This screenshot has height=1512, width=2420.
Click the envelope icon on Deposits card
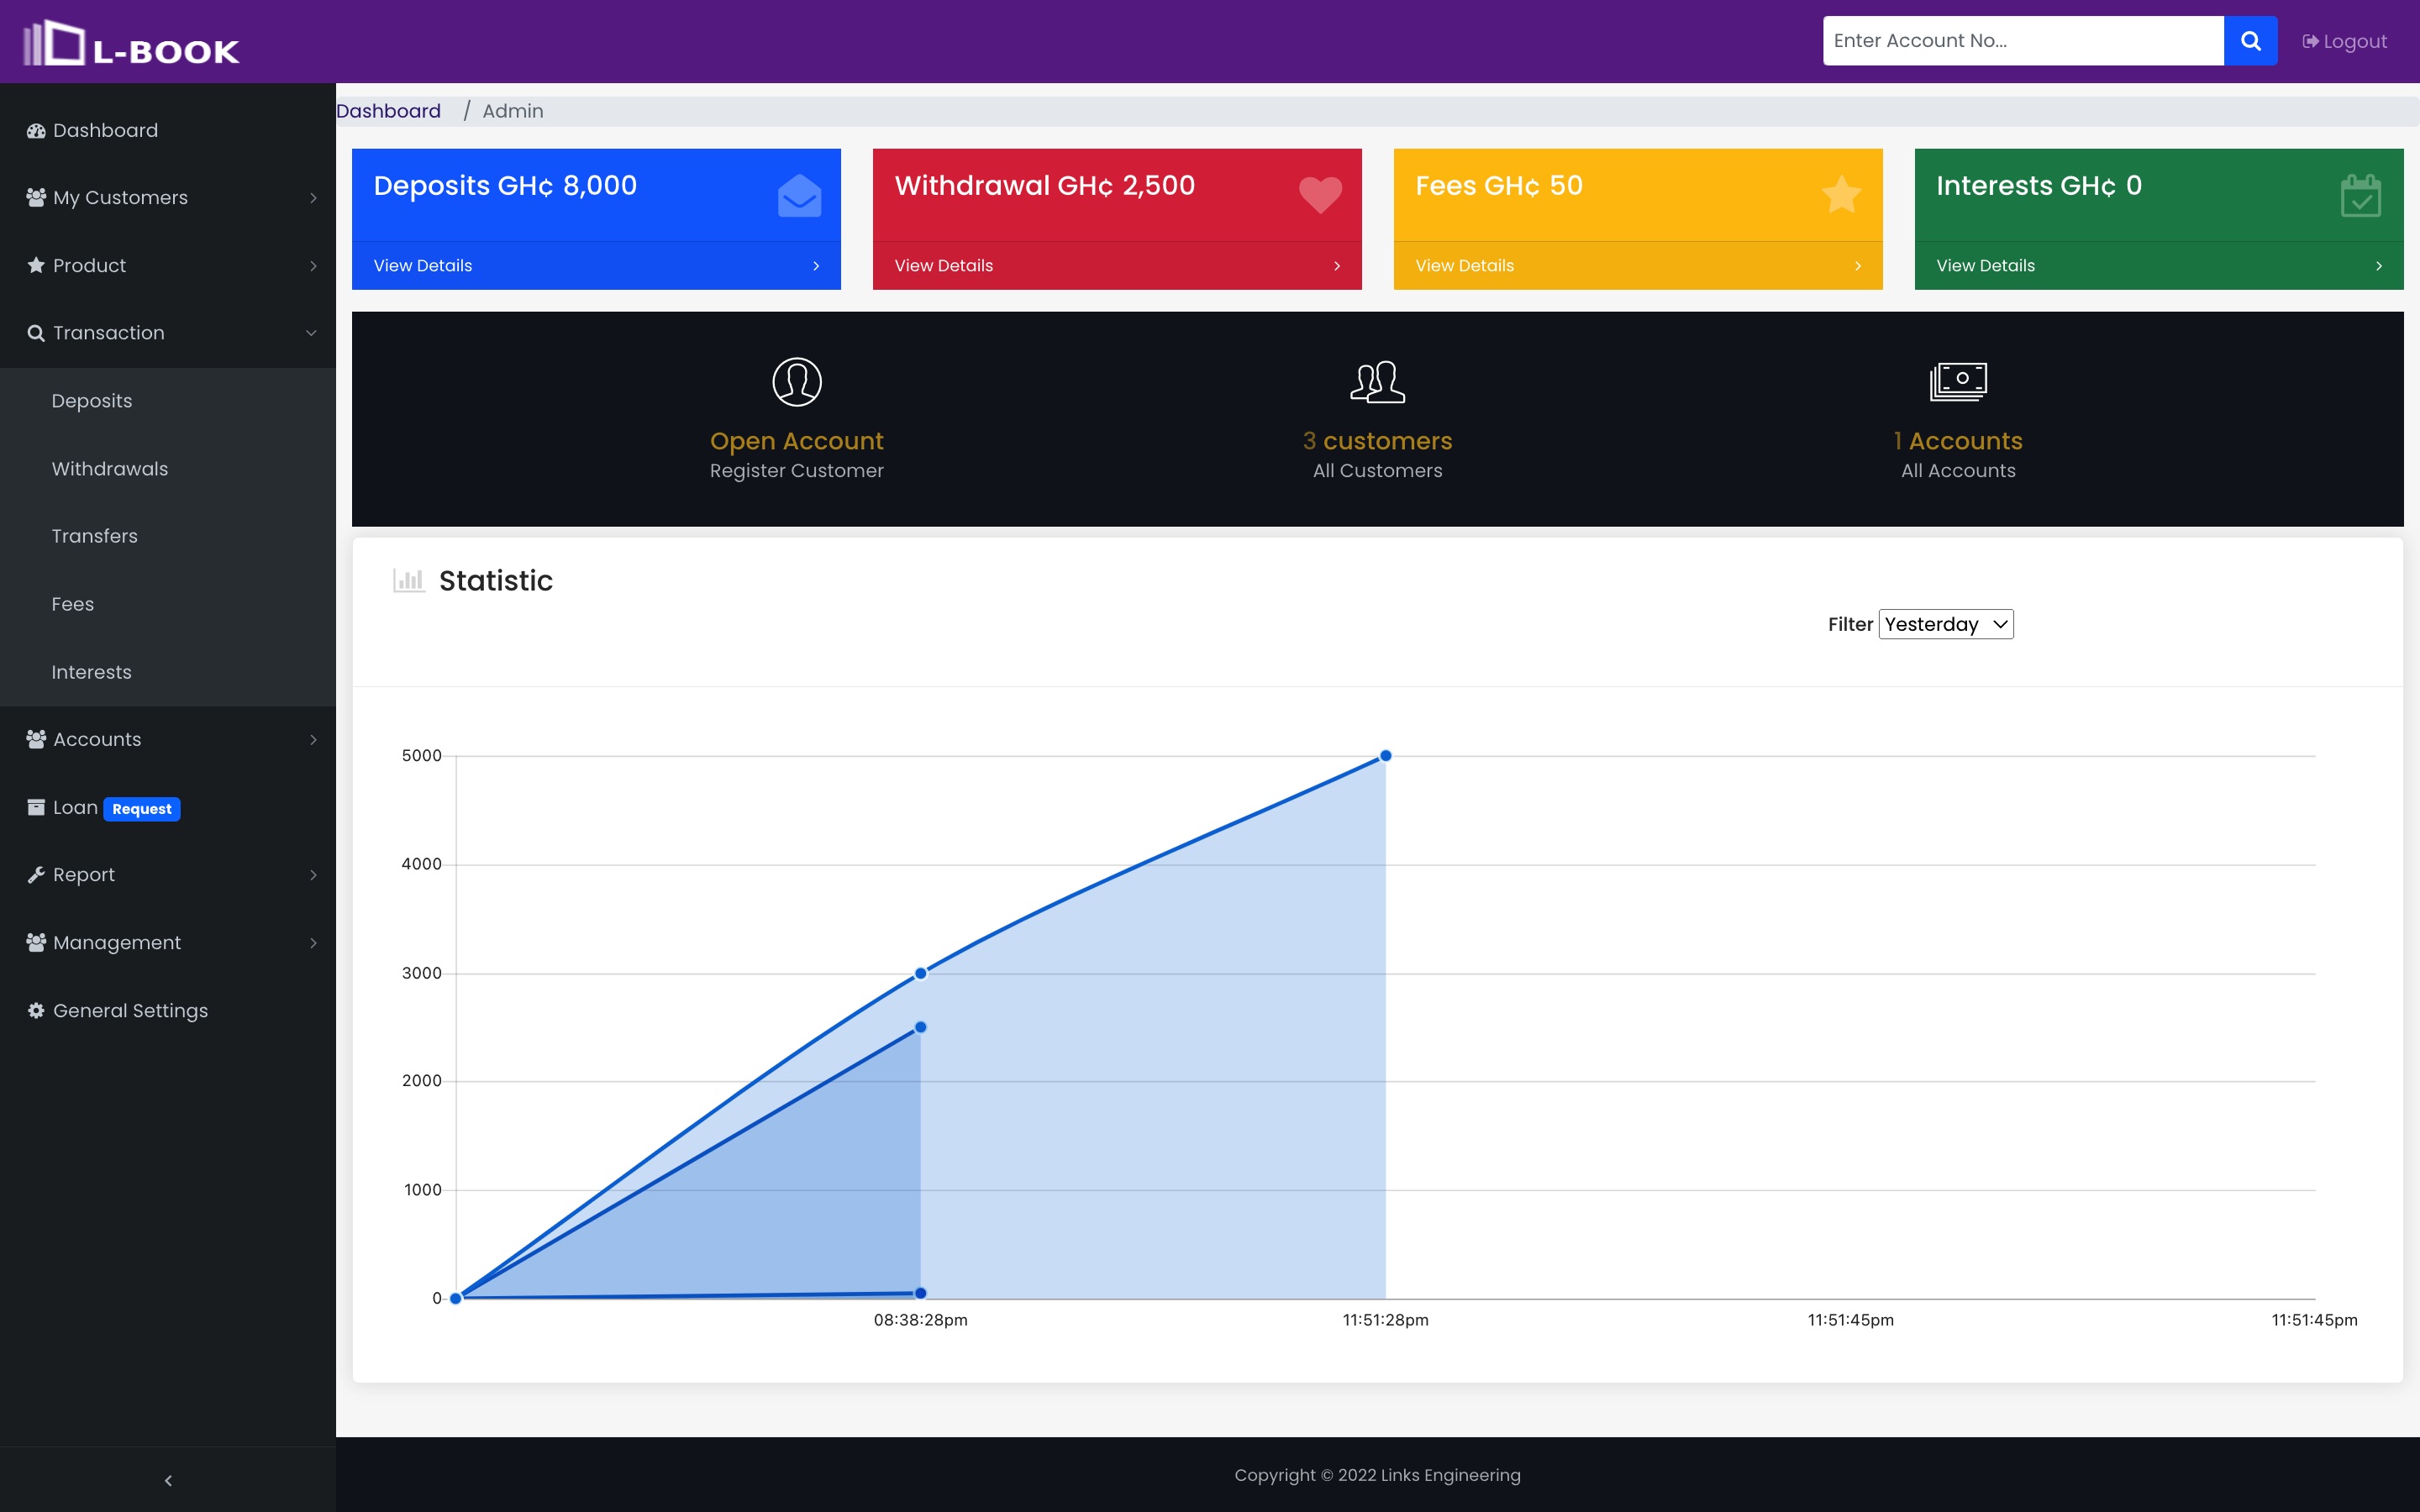point(799,195)
